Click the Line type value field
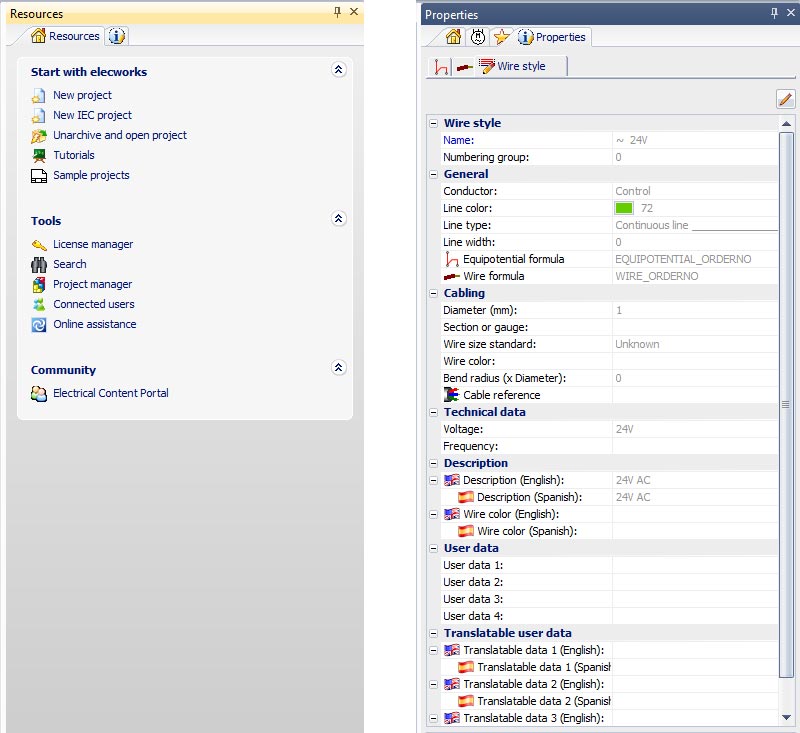Image resolution: width=800 pixels, height=733 pixels. [x=695, y=225]
